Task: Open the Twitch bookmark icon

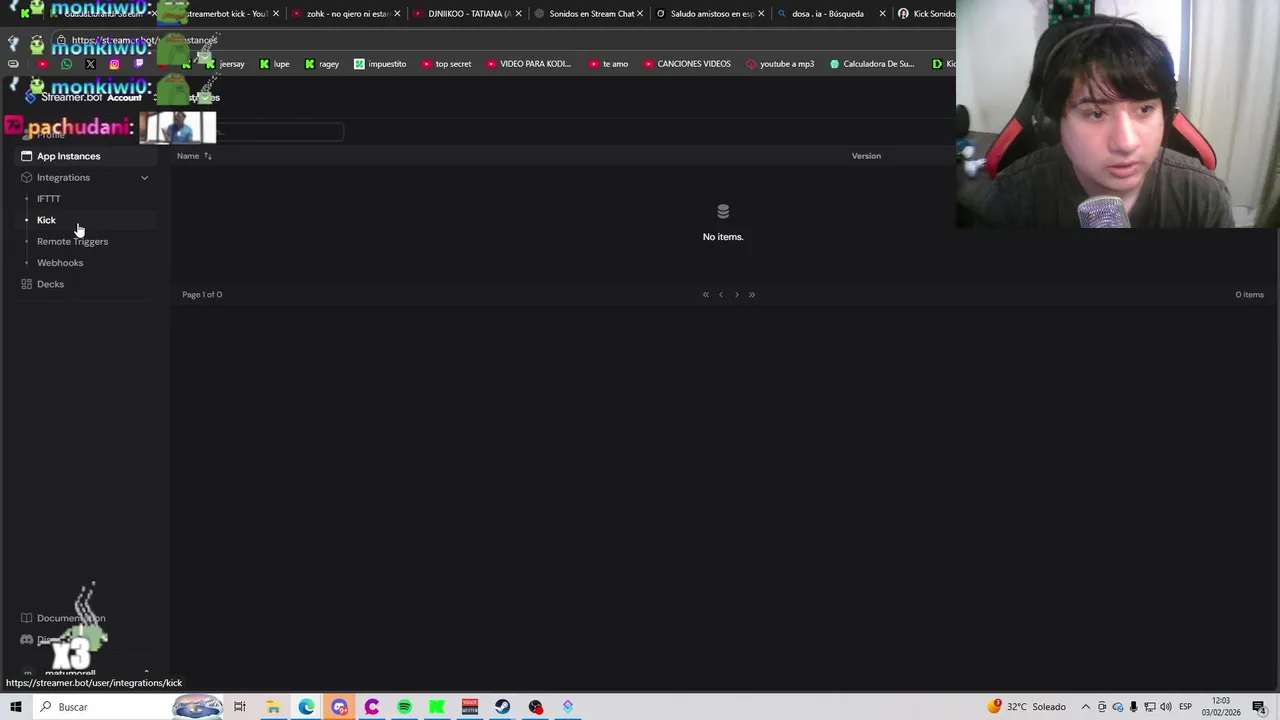Action: 138,64
